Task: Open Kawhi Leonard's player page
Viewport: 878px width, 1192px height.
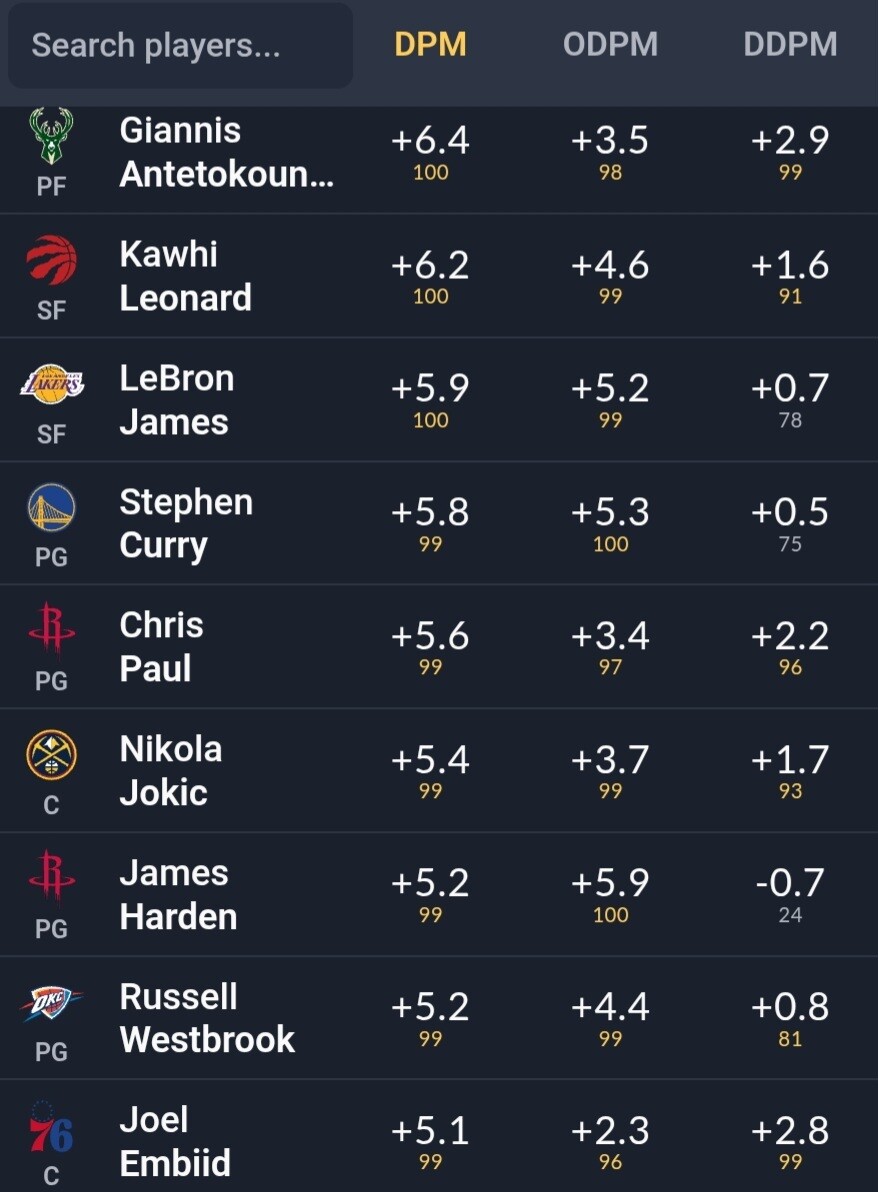Action: (185, 276)
